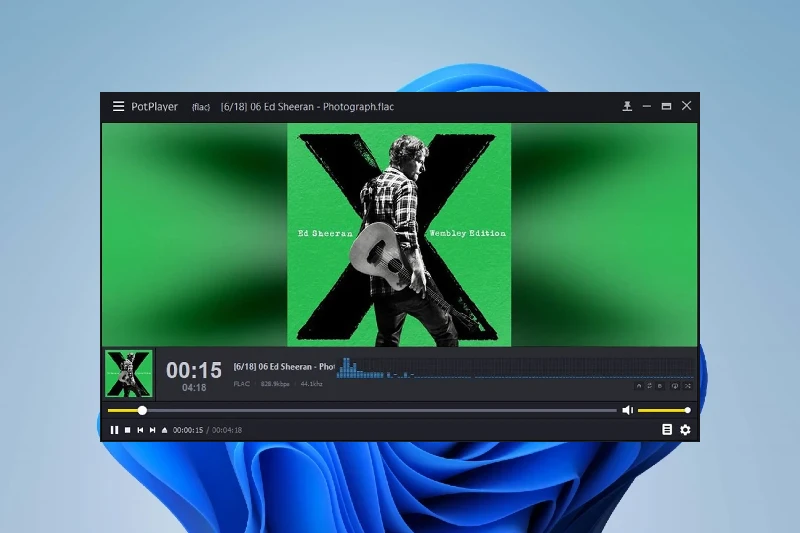Image resolution: width=800 pixels, height=533 pixels.
Task: Toggle shuffle playback icon
Action: point(688,386)
